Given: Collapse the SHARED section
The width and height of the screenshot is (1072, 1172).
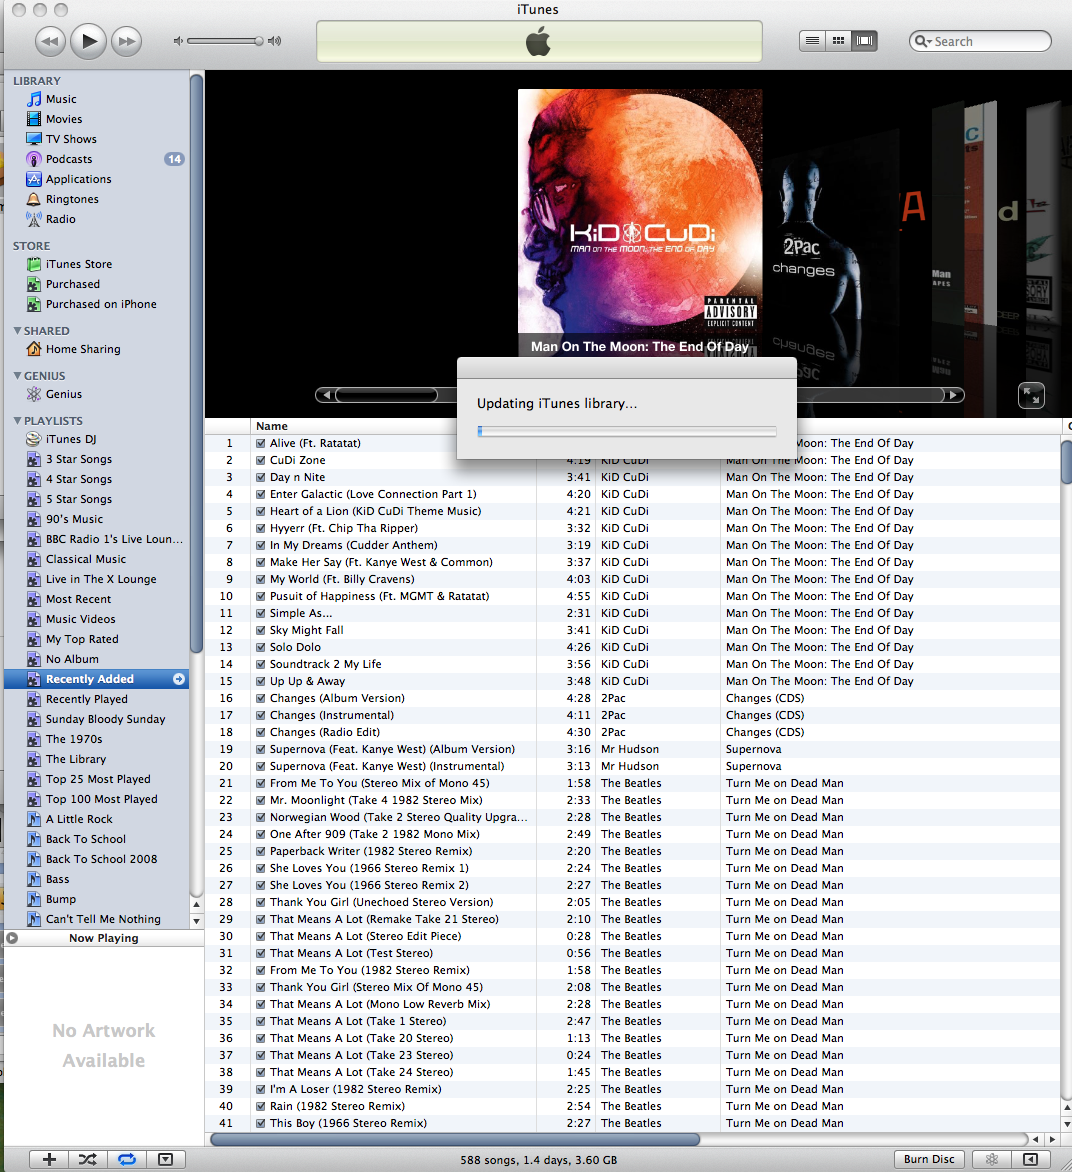Looking at the screenshot, I should (x=17, y=331).
